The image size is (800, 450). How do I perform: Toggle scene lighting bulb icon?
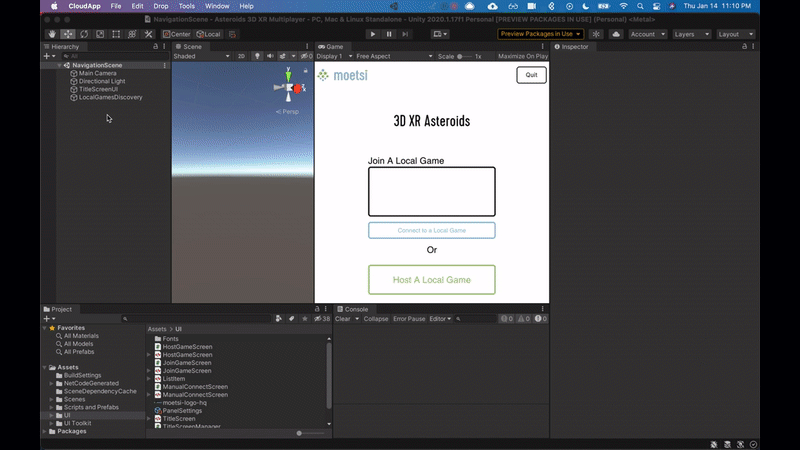256,56
